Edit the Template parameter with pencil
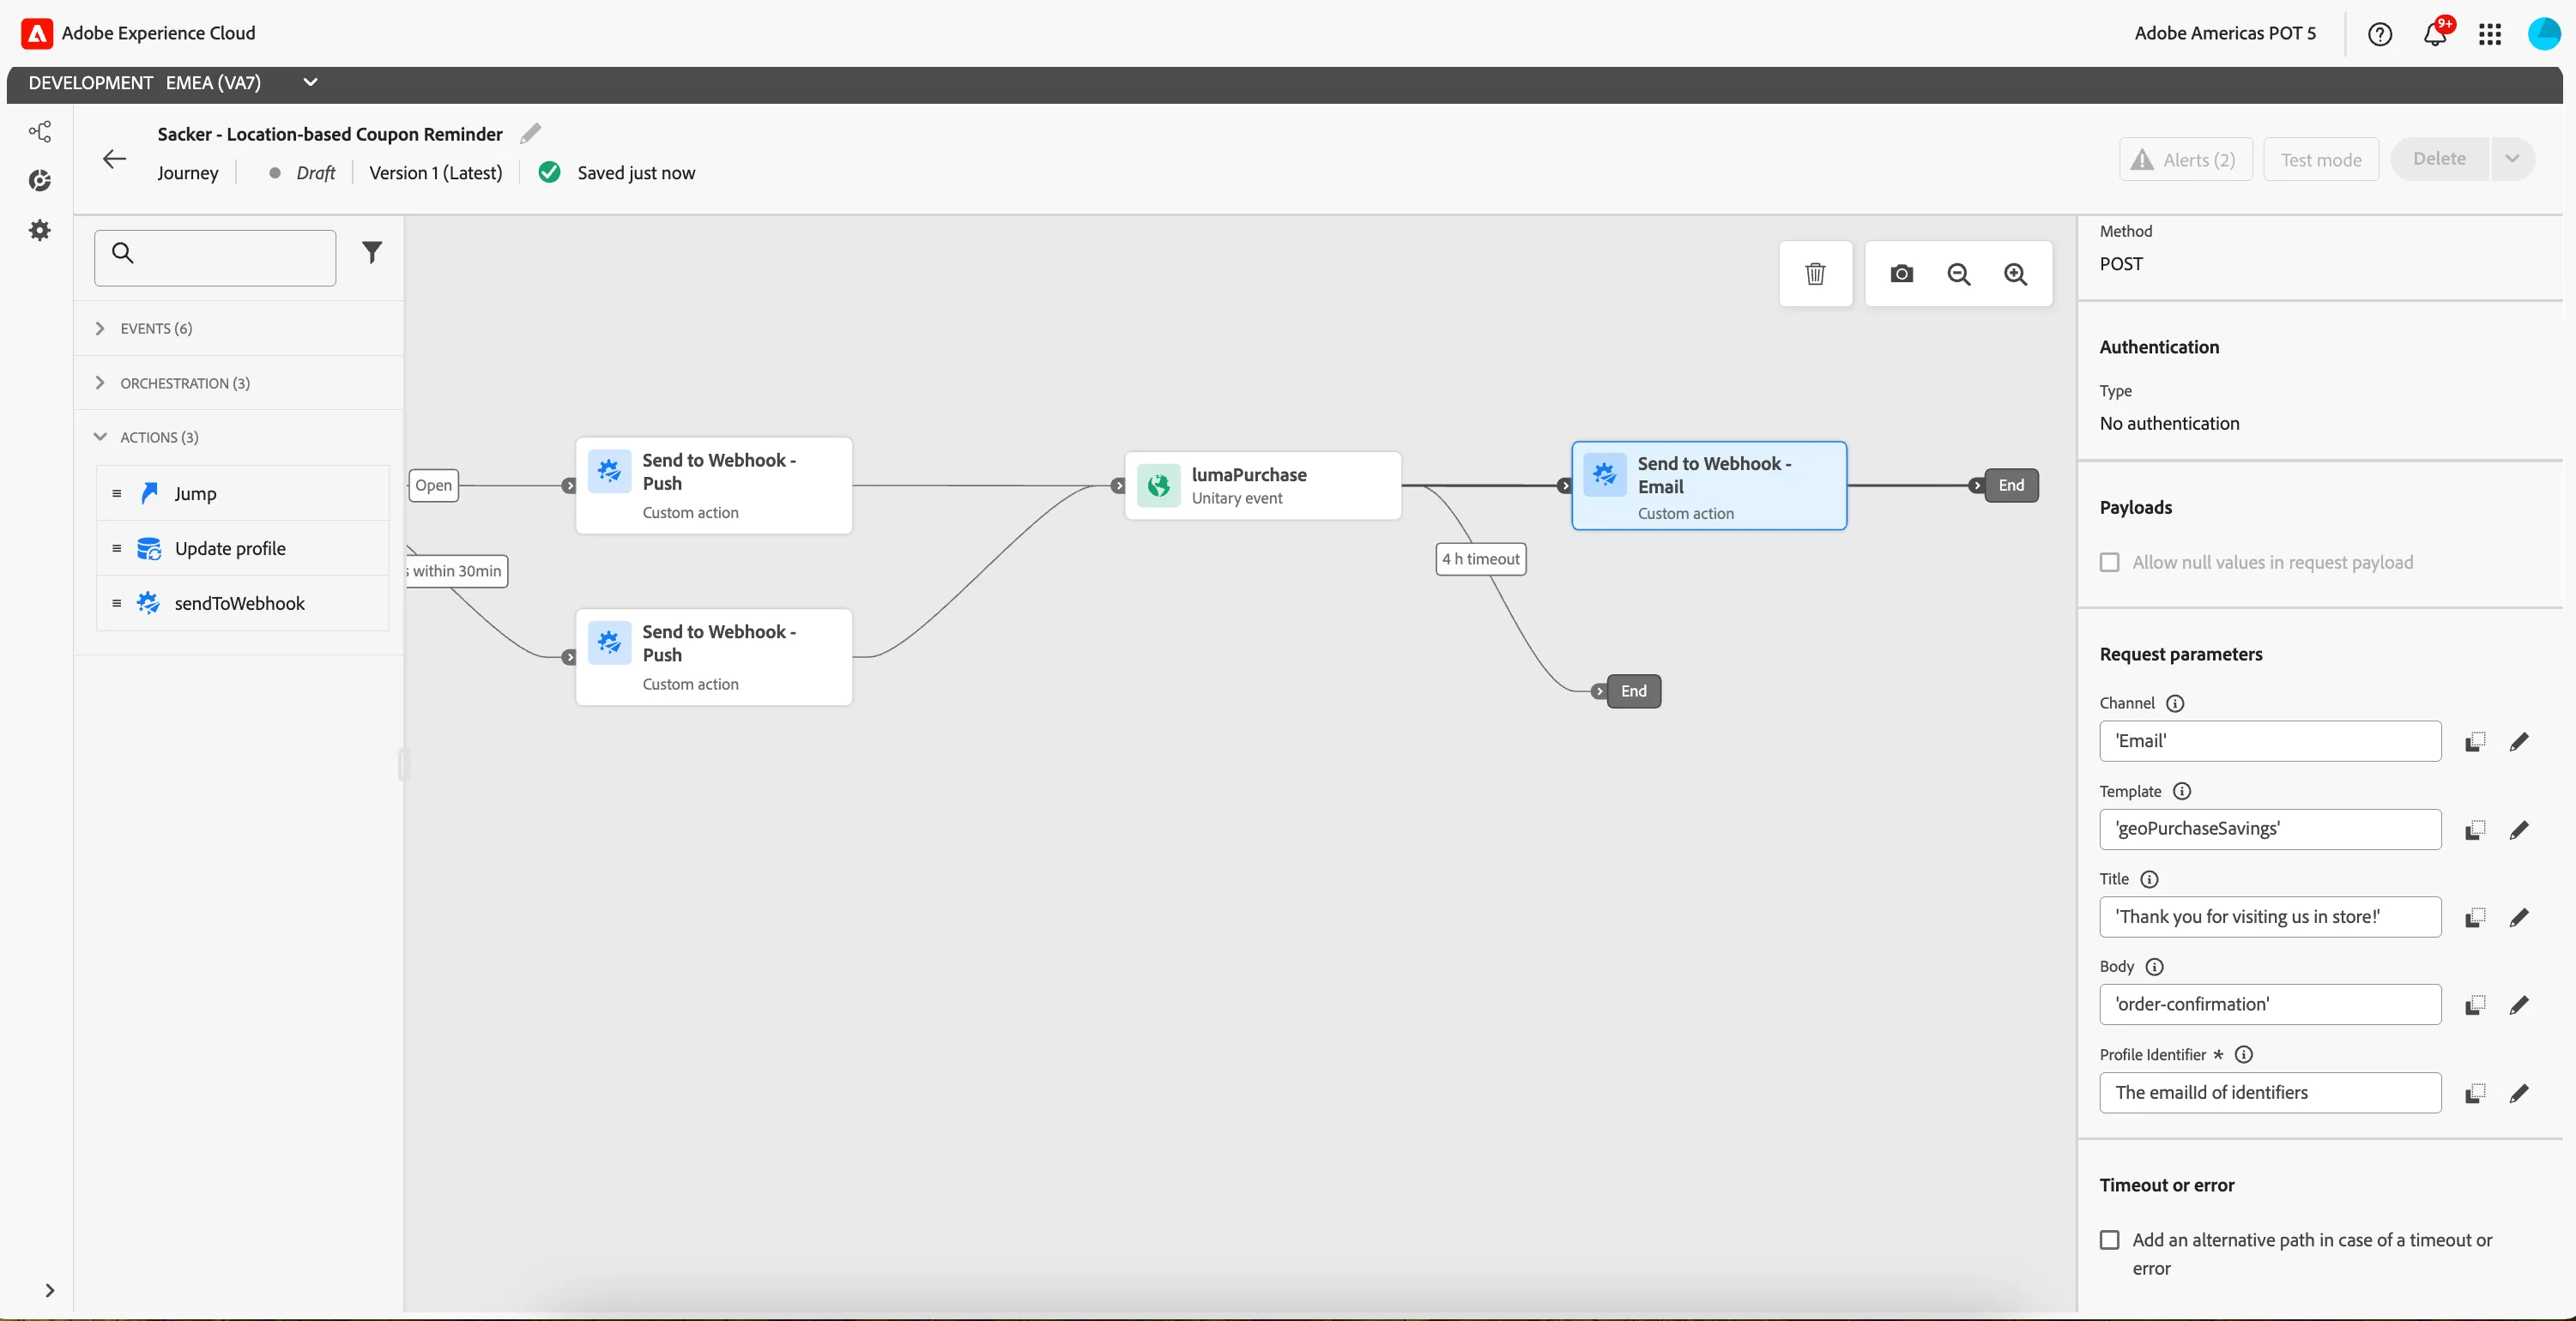The width and height of the screenshot is (2576, 1321). (x=2519, y=830)
